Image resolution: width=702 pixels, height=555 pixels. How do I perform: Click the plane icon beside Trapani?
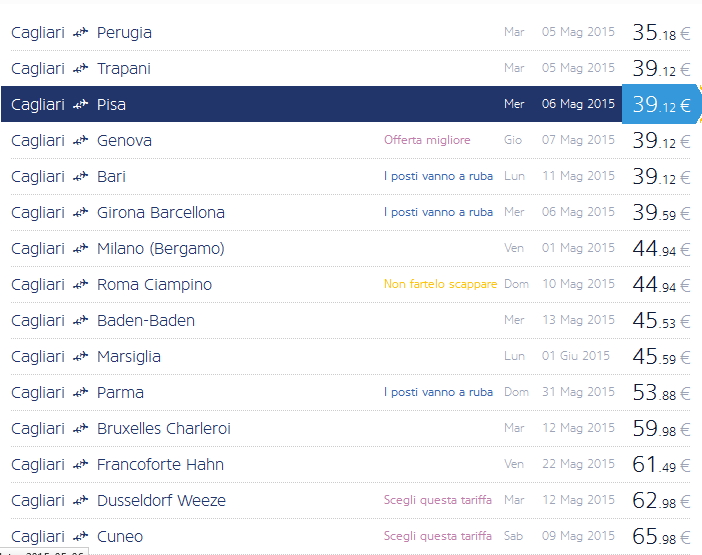[x=81, y=69]
